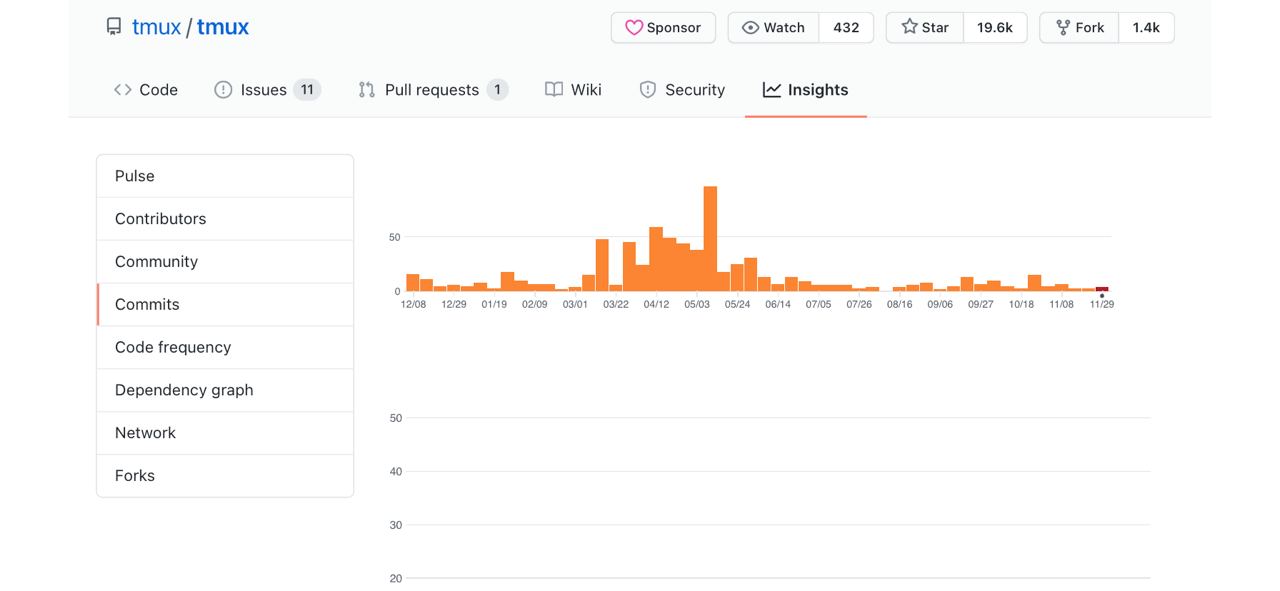Switch to the Pull requests tab
This screenshot has width=1280, height=591.
(x=433, y=90)
